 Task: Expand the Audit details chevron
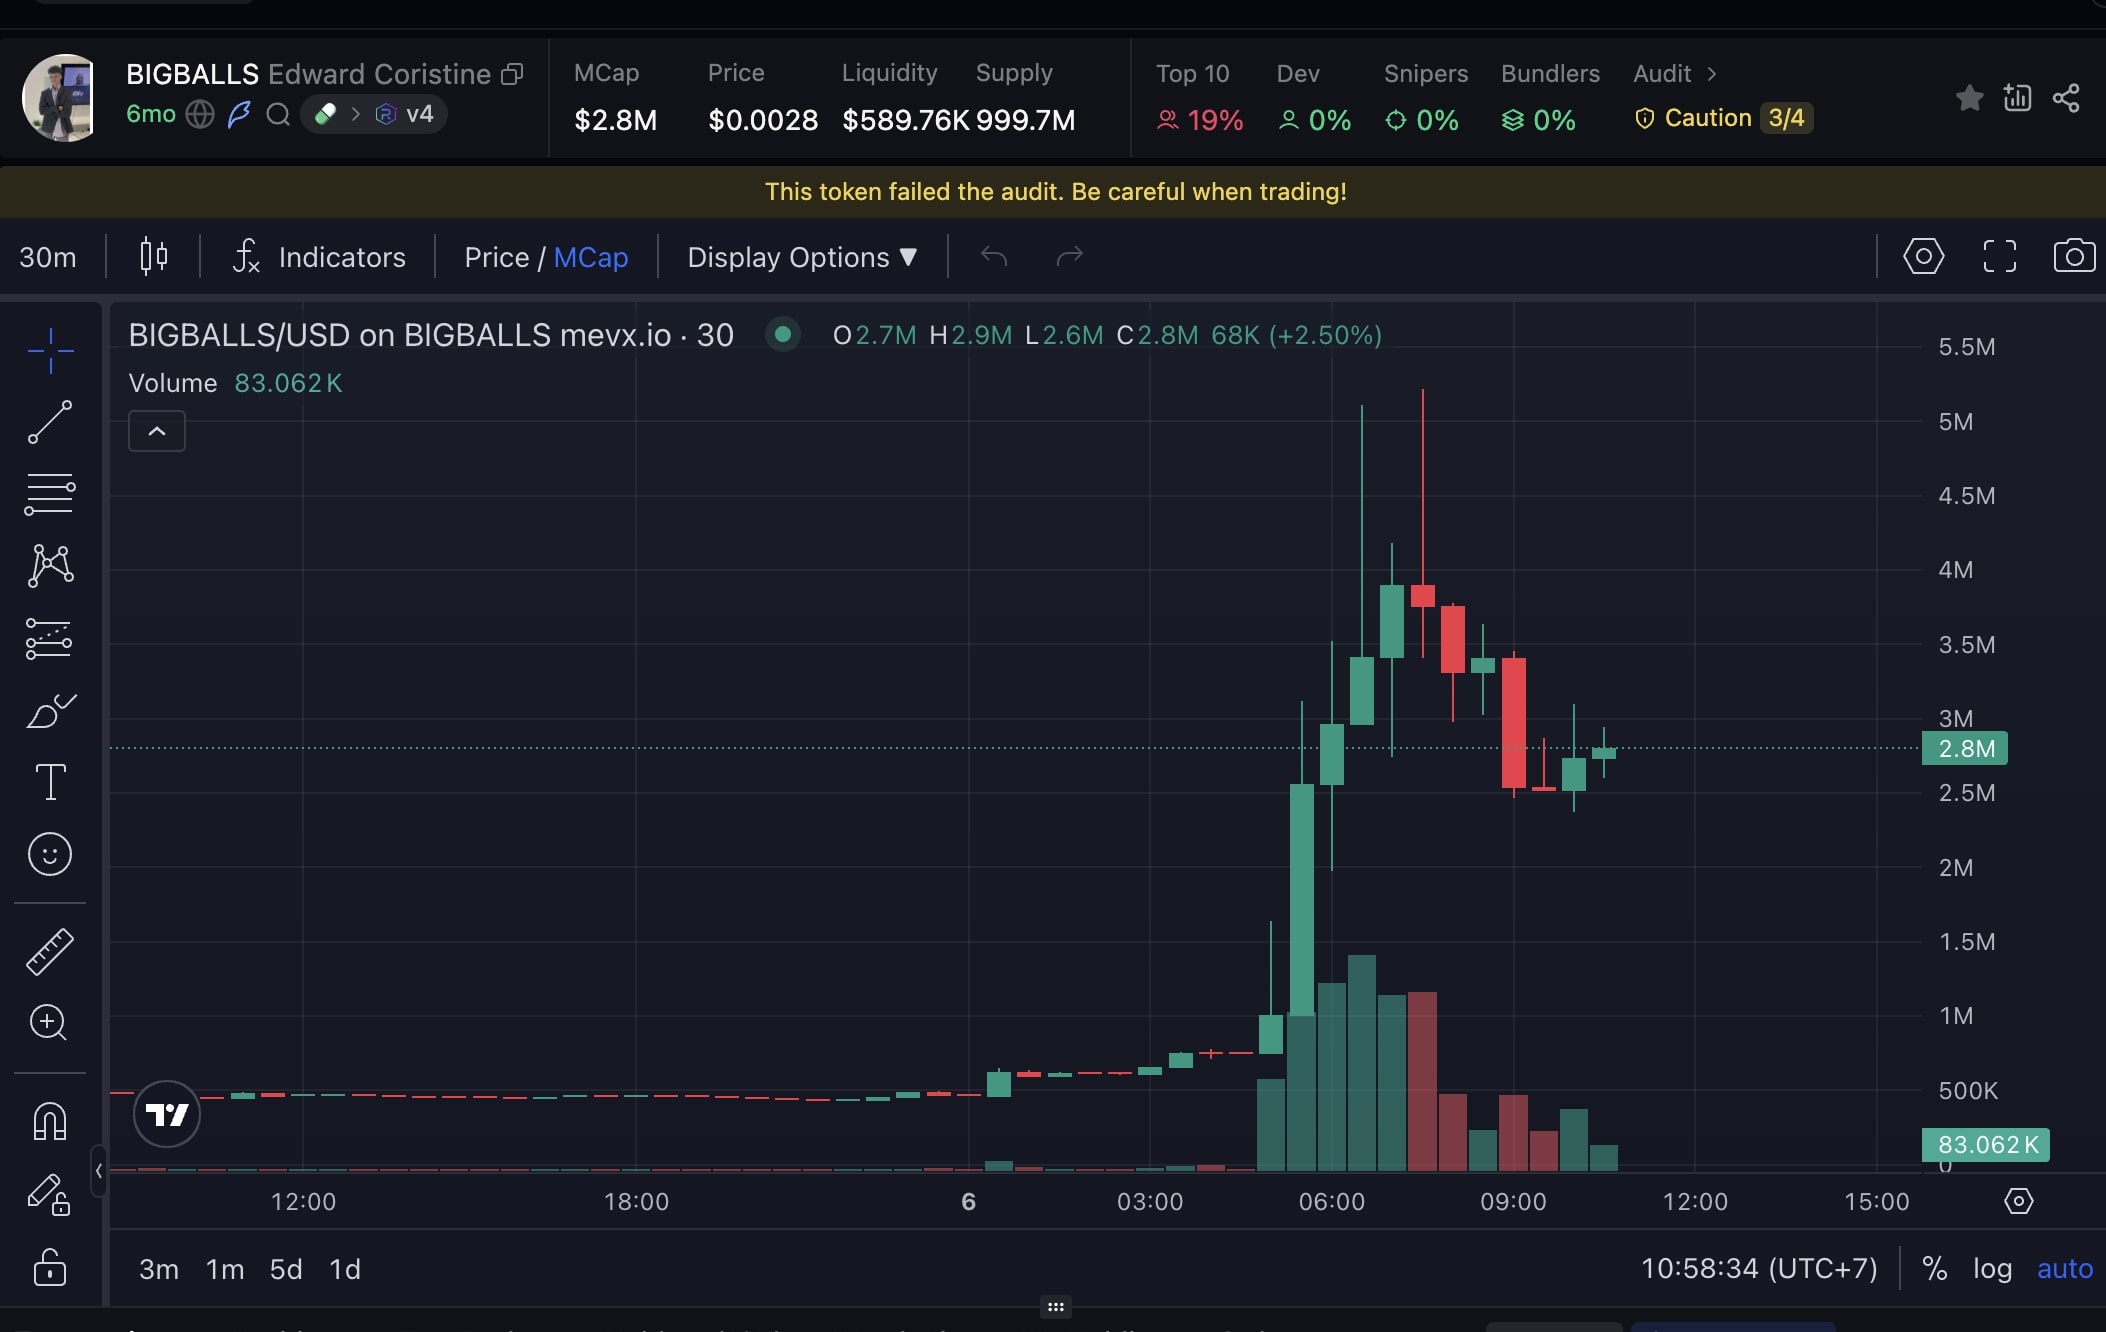(x=1711, y=74)
